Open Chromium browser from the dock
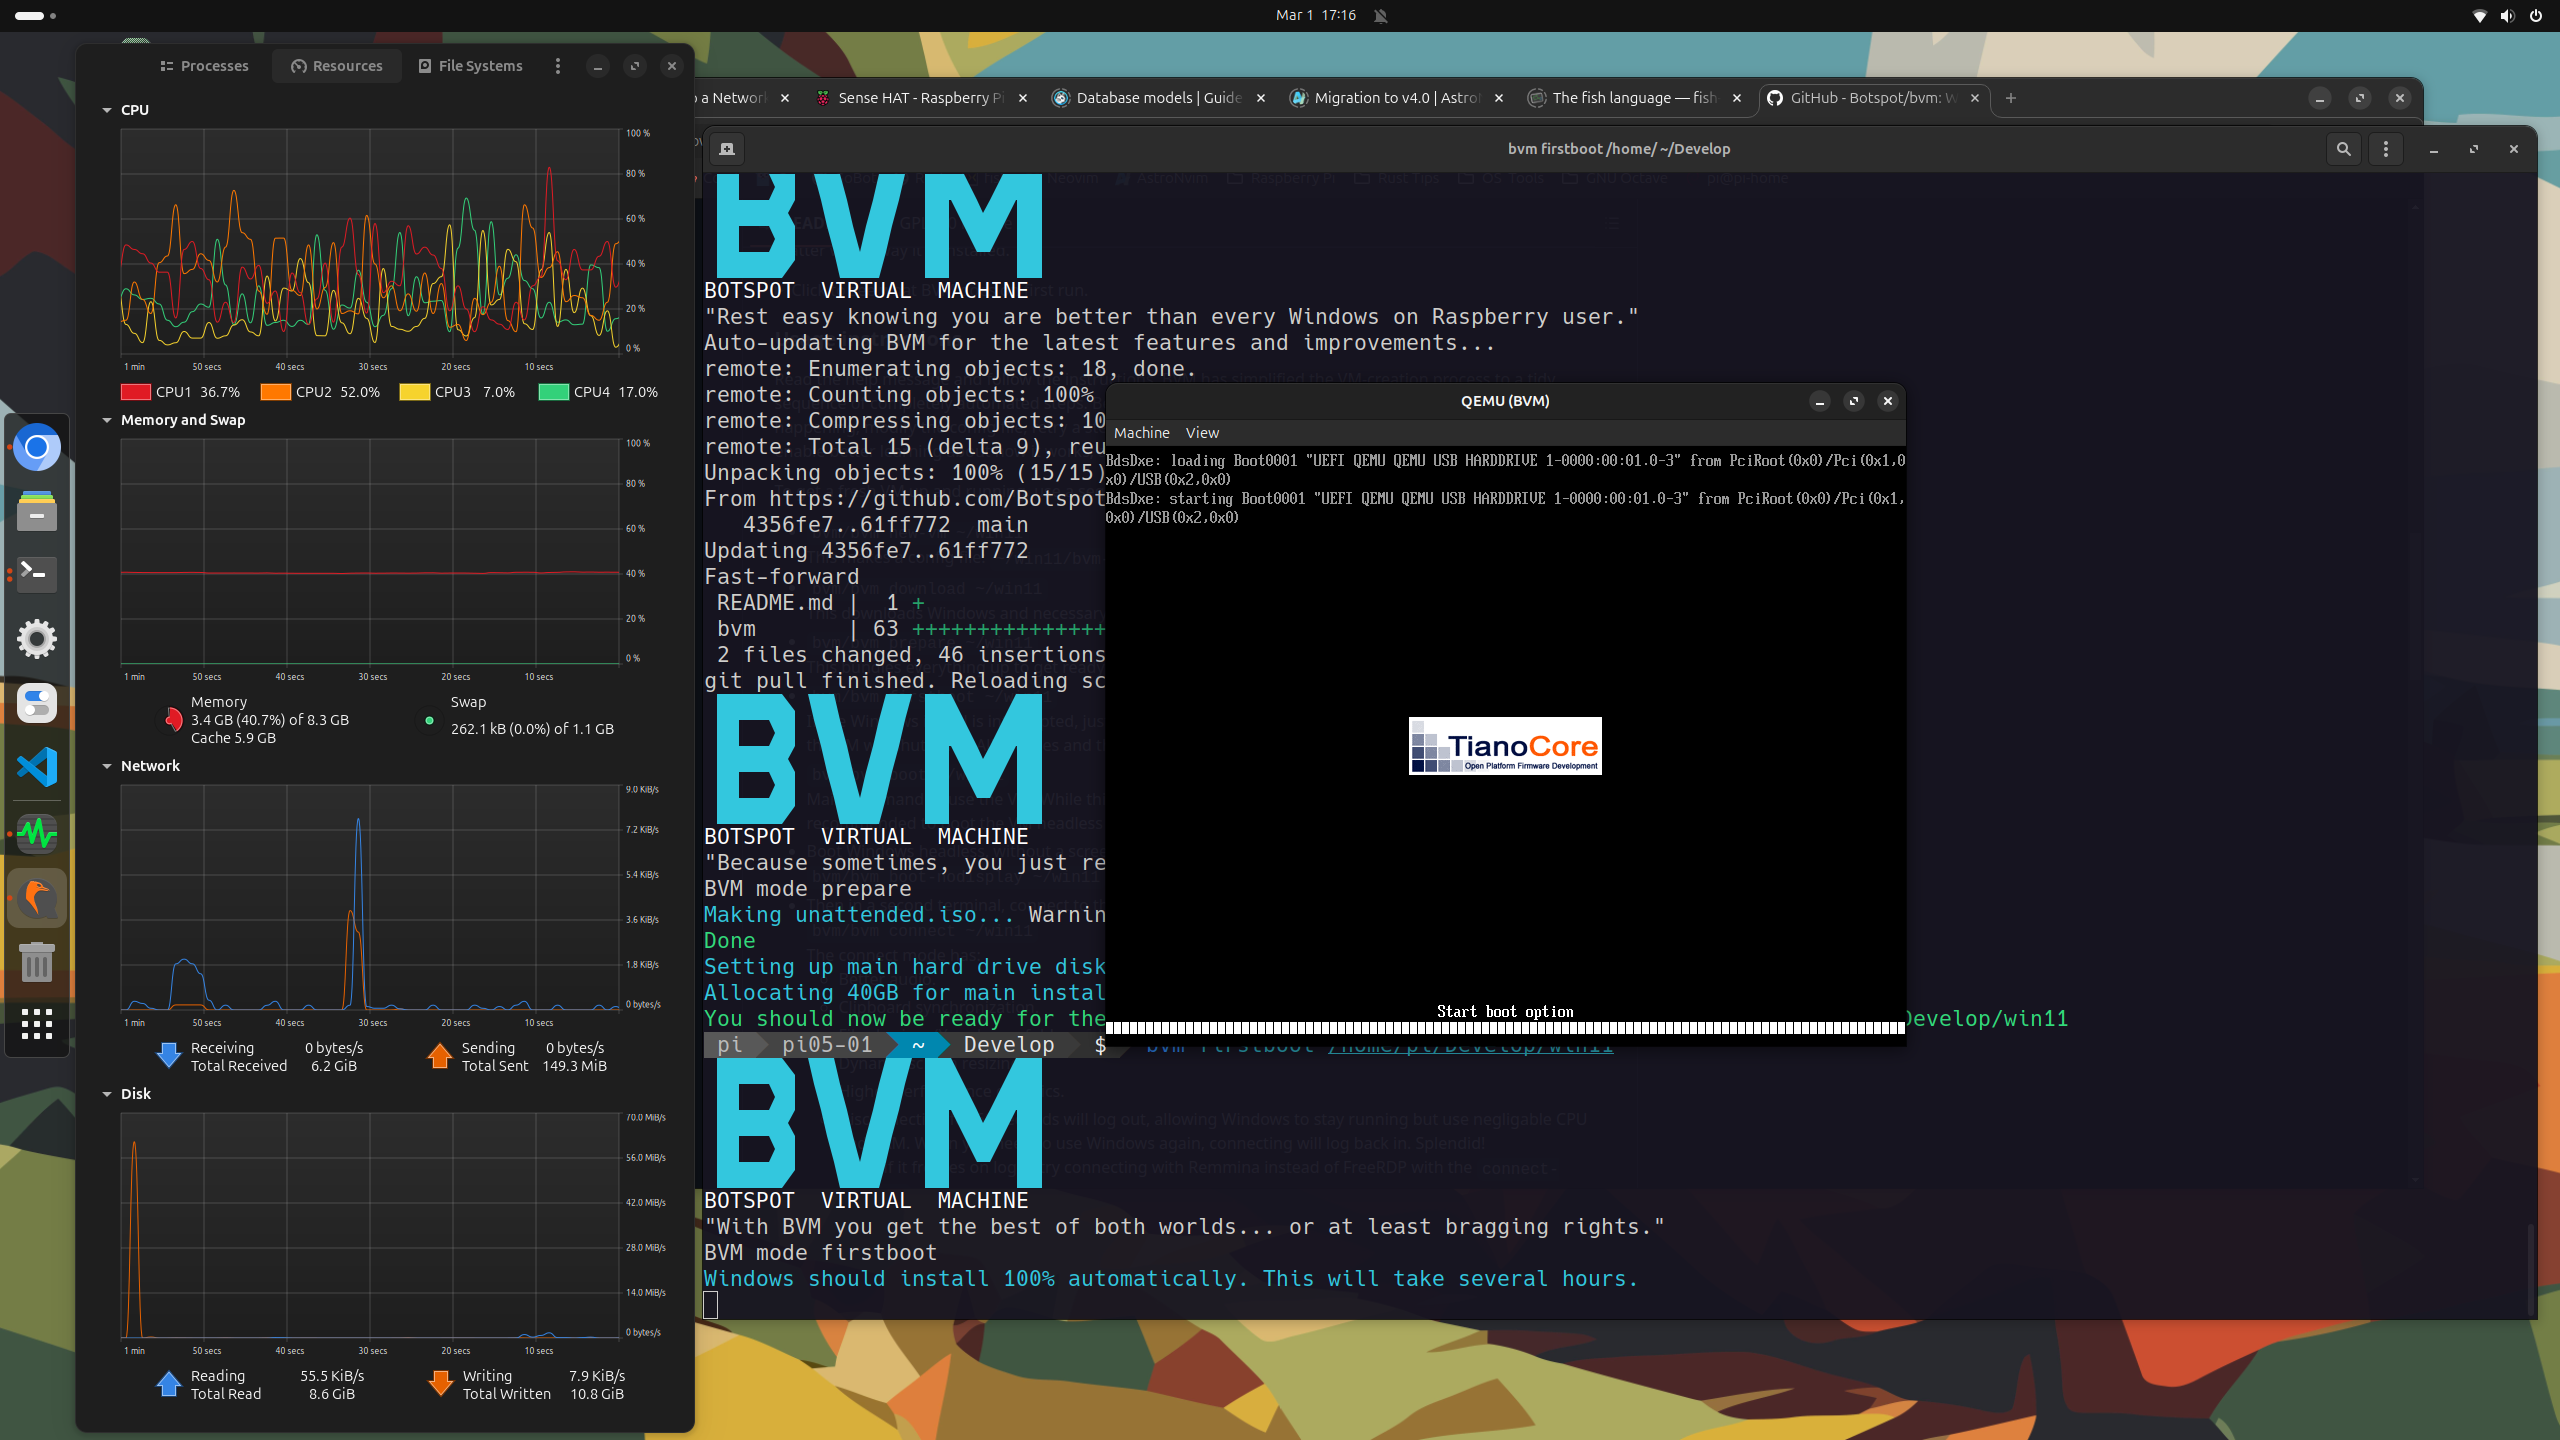This screenshot has height=1440, width=2560. (x=37, y=447)
